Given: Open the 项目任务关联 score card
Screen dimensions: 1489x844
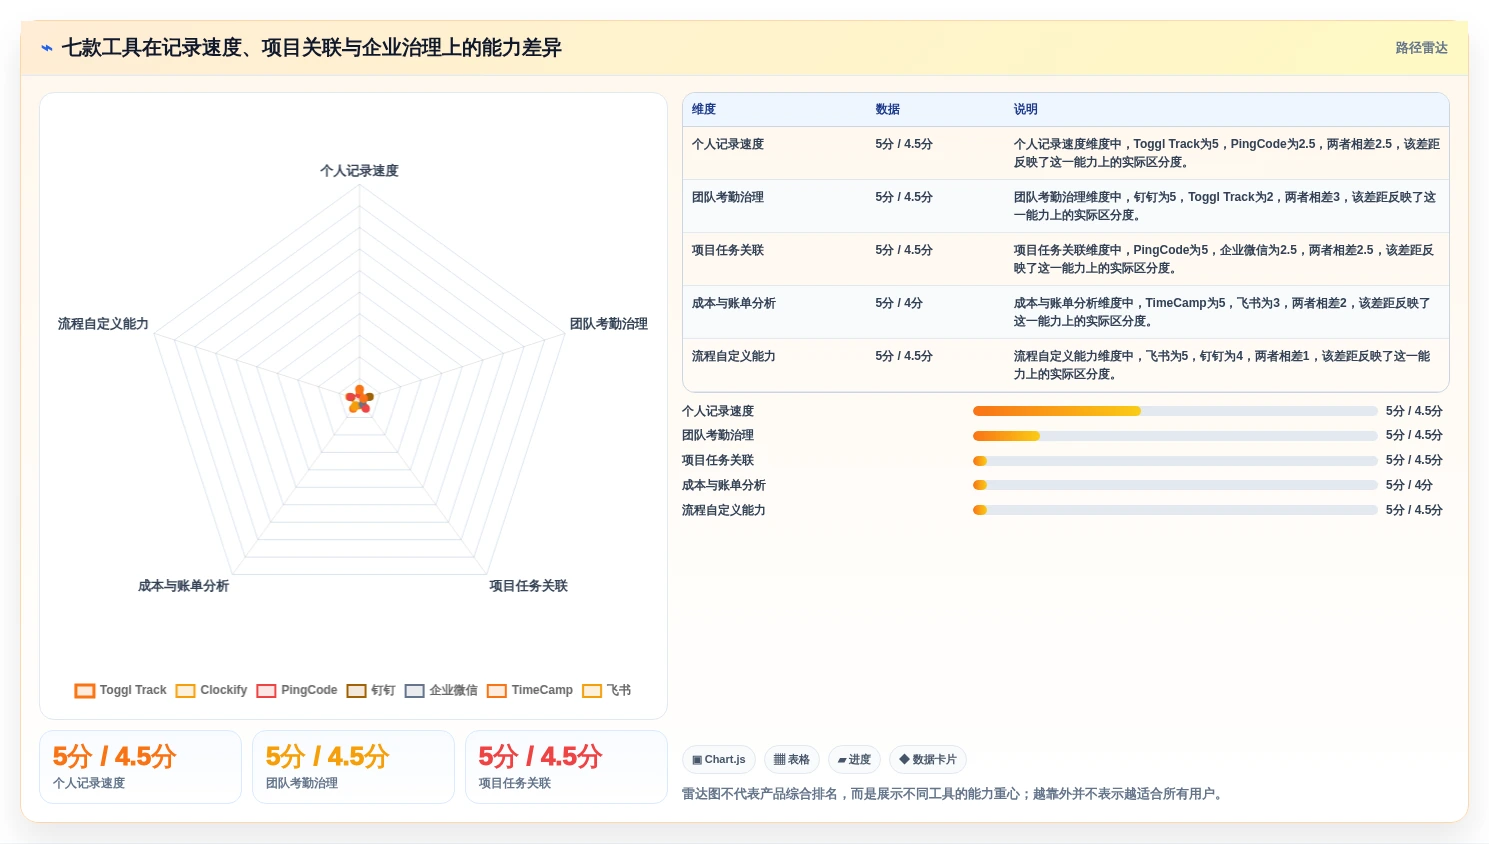Looking at the screenshot, I should [566, 767].
